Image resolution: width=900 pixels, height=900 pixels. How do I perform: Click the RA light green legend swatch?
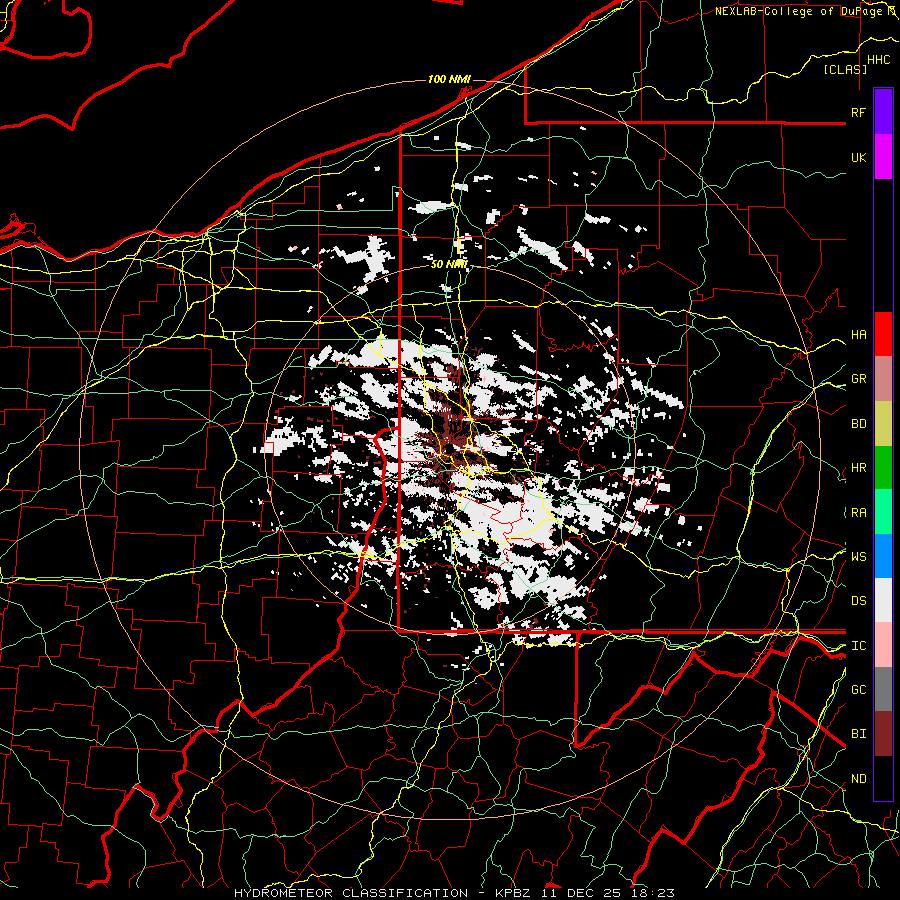click(883, 512)
